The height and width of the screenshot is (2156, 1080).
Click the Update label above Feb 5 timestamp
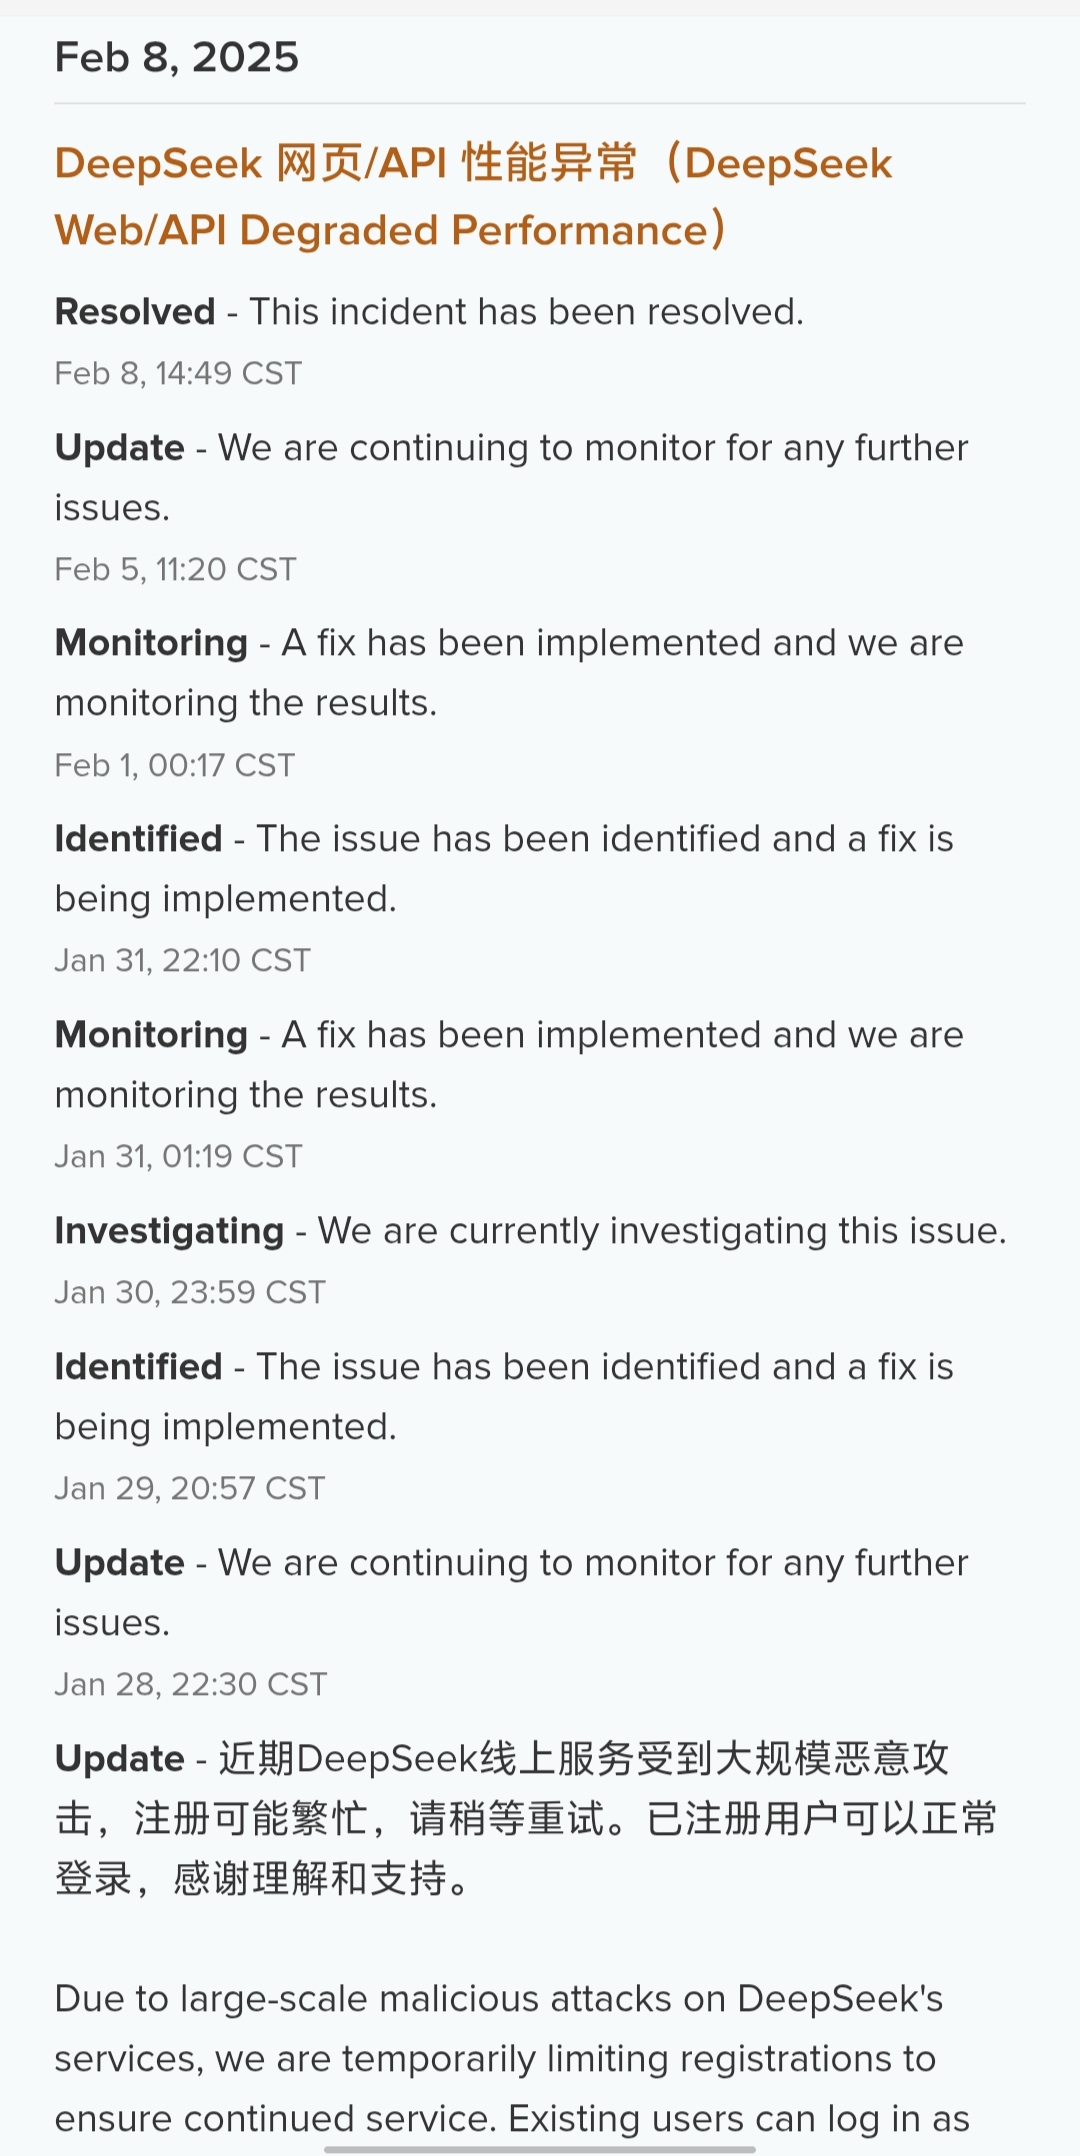[120, 448]
